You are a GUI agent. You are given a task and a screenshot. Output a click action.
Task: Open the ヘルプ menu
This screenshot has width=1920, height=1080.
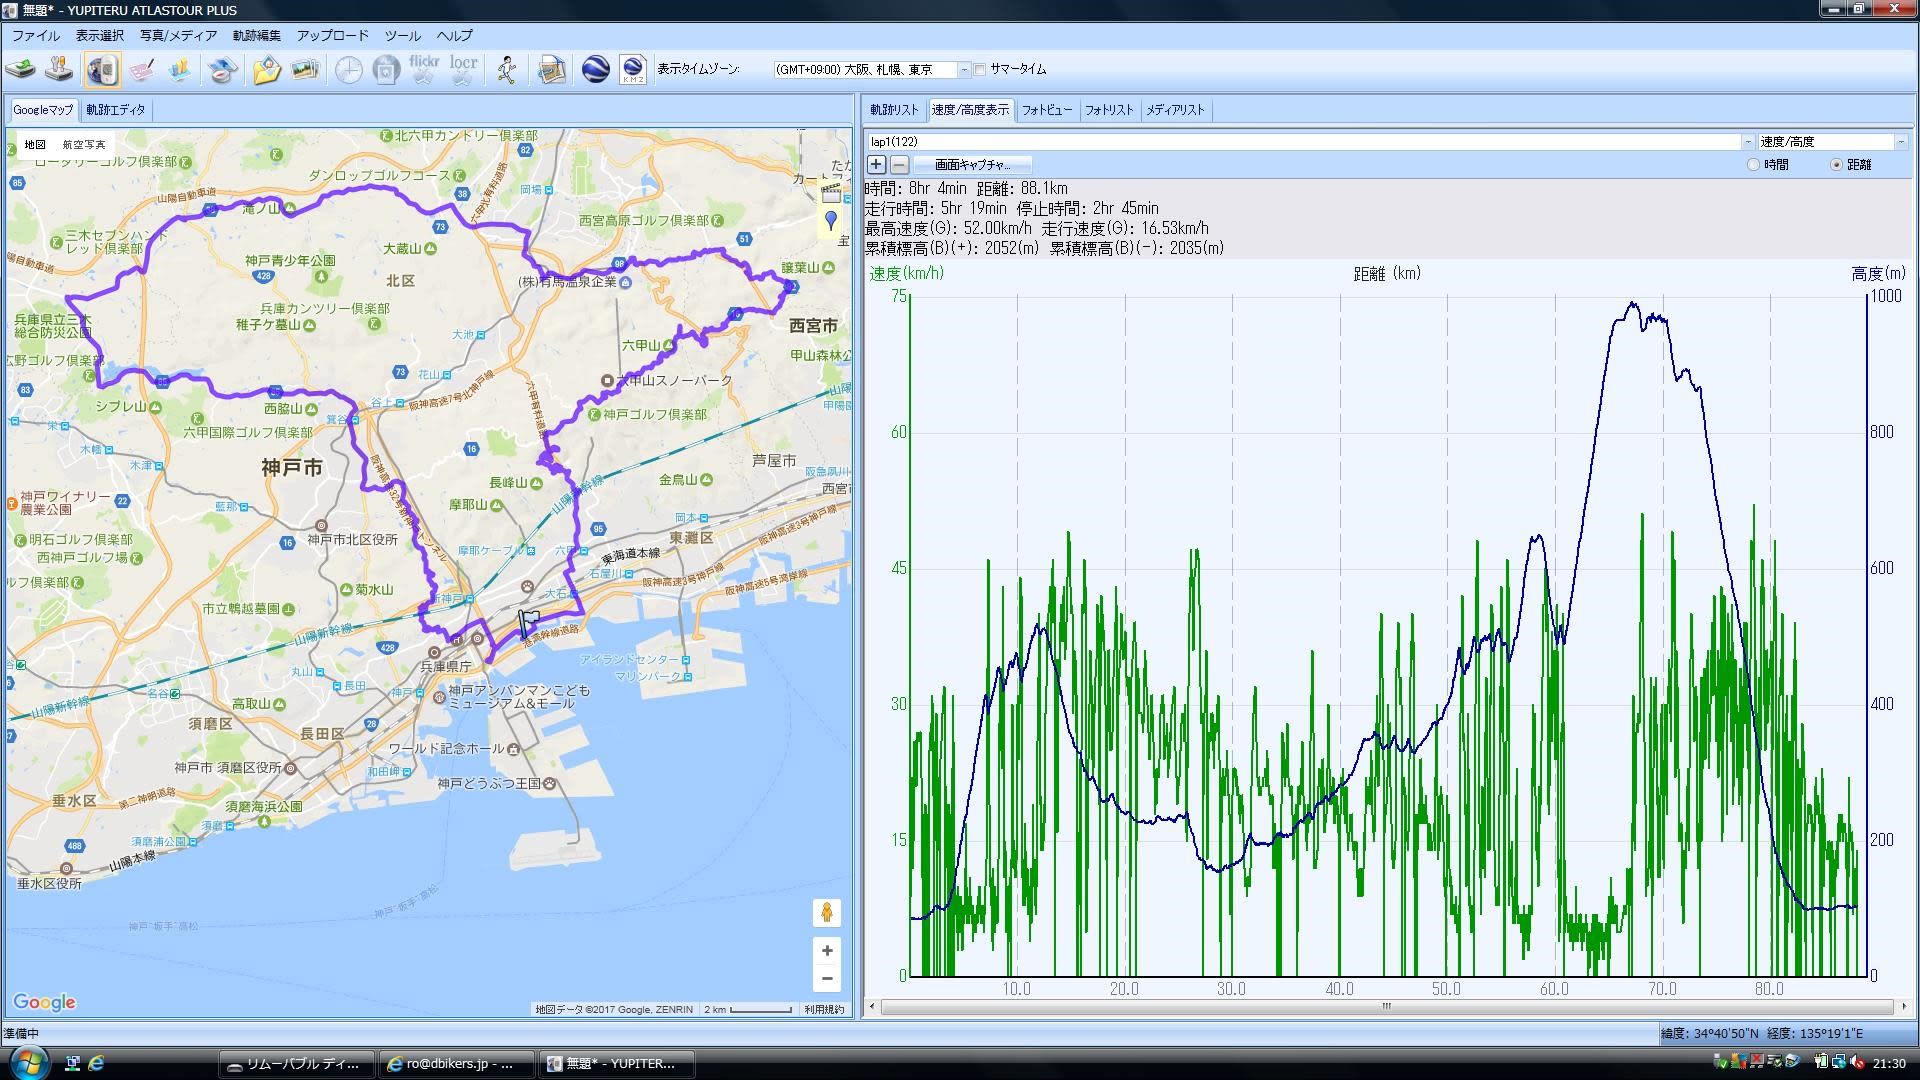pyautogui.click(x=454, y=35)
